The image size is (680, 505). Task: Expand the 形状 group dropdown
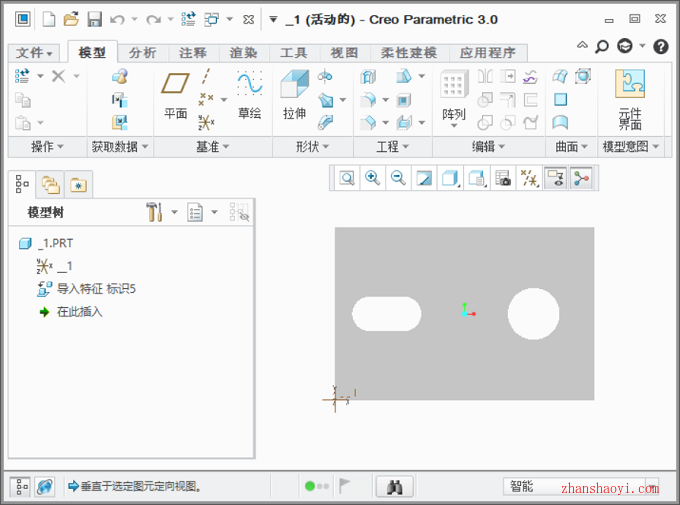(x=313, y=147)
